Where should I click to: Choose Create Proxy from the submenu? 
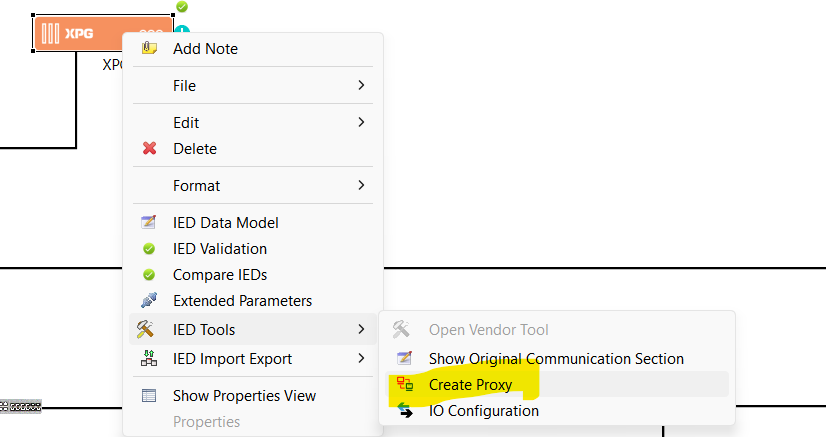click(470, 384)
